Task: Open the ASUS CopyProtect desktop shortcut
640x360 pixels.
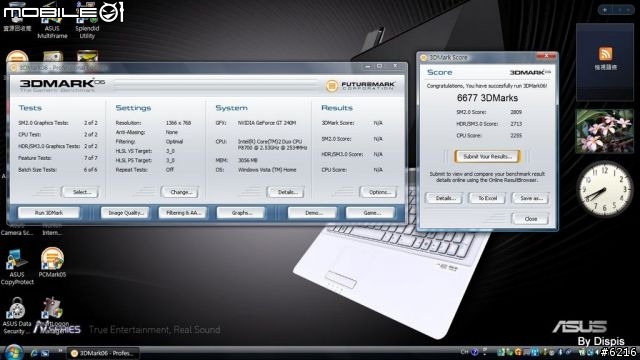Action: (17, 267)
